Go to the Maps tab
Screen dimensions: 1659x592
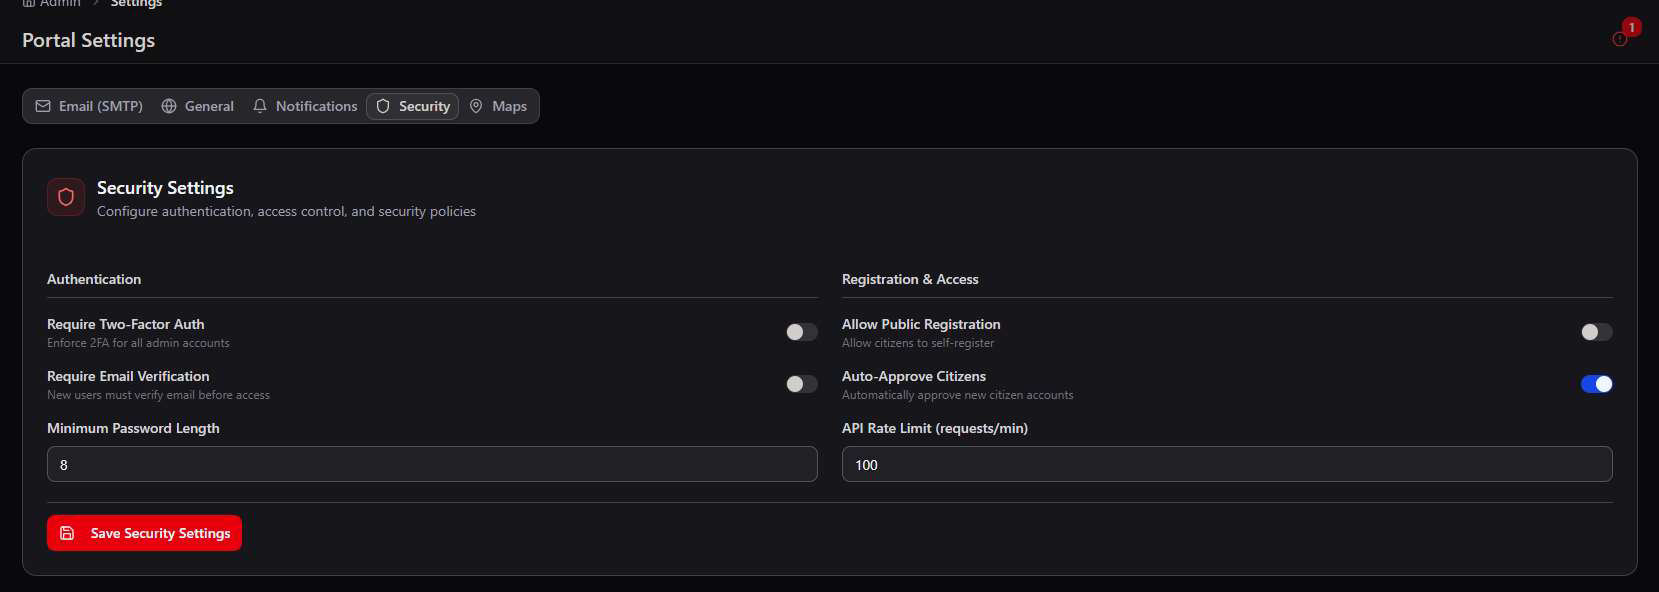[x=498, y=106]
